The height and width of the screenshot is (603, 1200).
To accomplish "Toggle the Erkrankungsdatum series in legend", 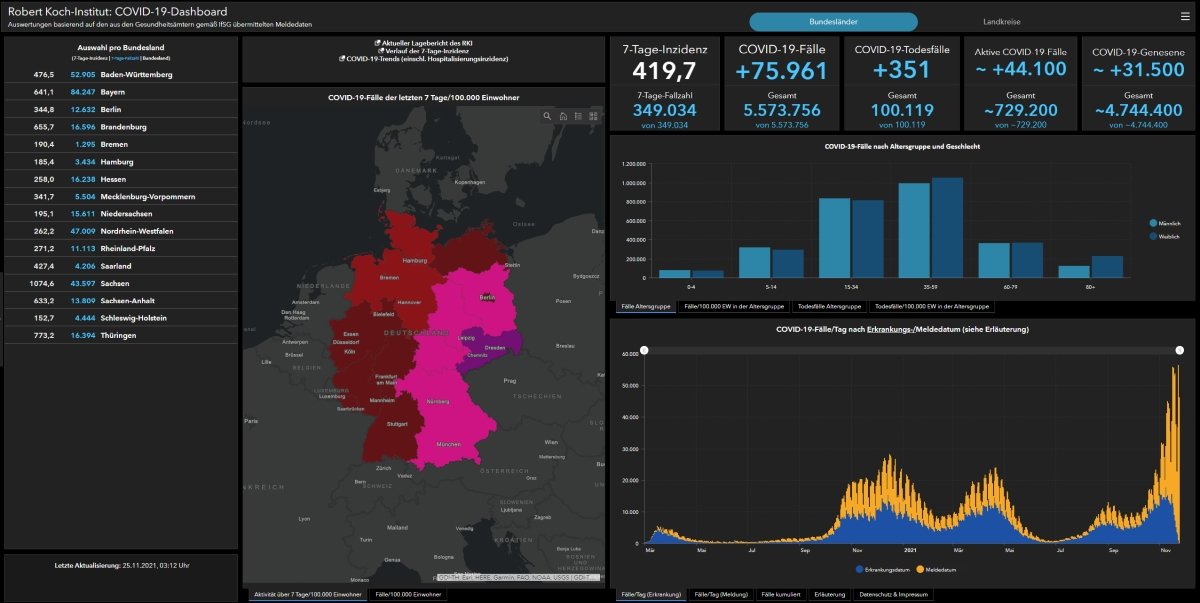I will pos(859,569).
